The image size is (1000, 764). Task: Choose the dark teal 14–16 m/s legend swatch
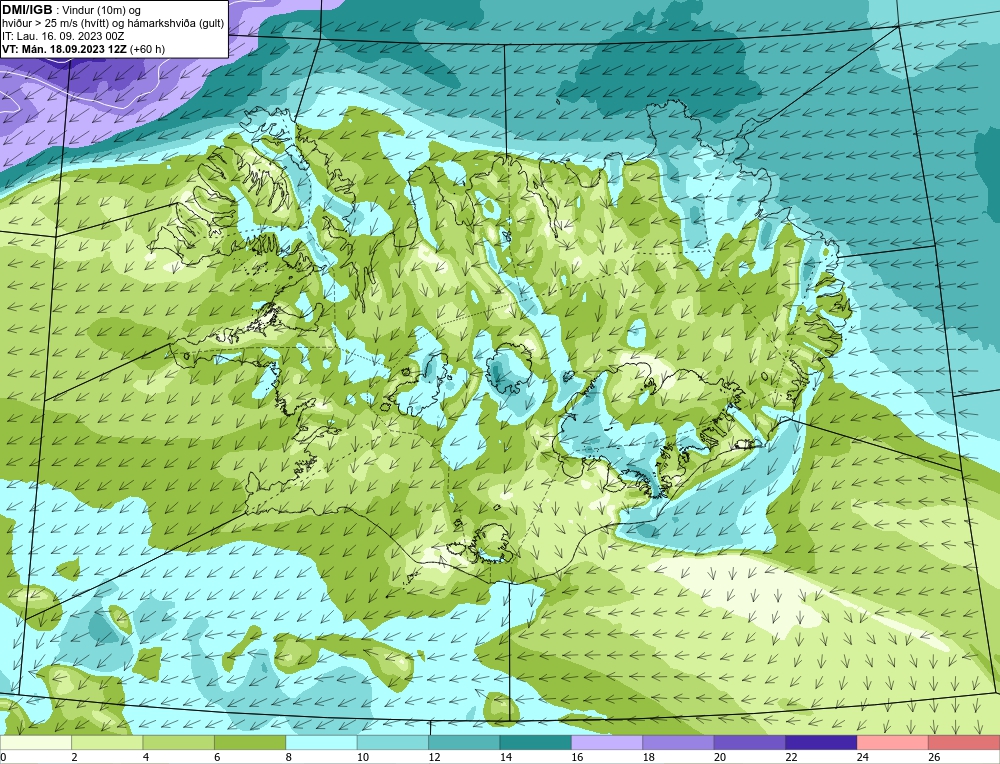536,742
